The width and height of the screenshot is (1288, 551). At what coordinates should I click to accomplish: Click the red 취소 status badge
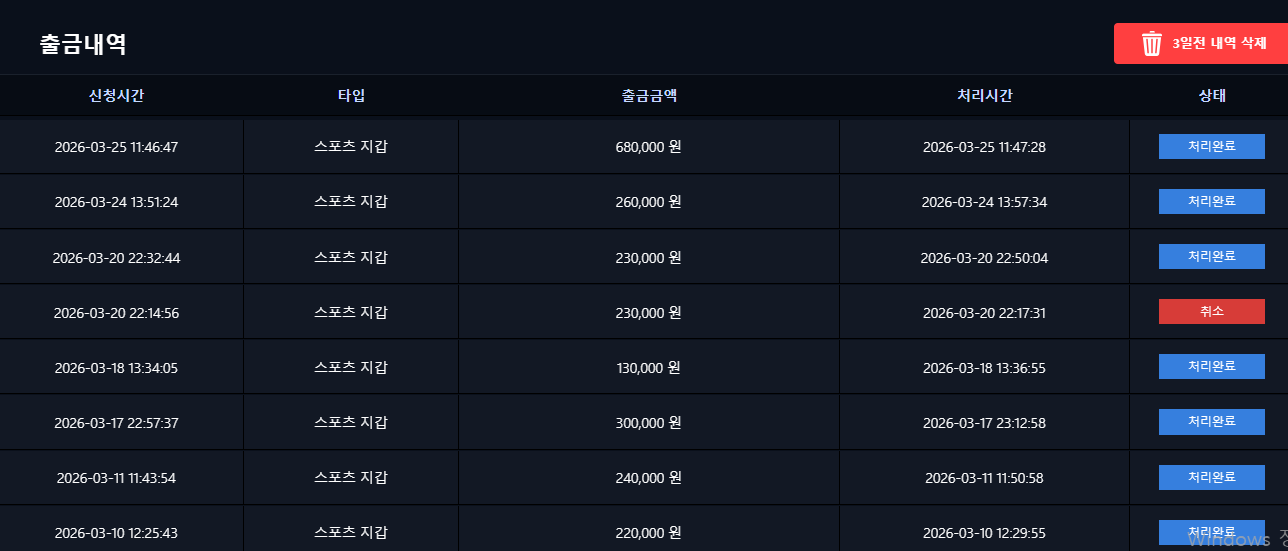tap(1212, 312)
